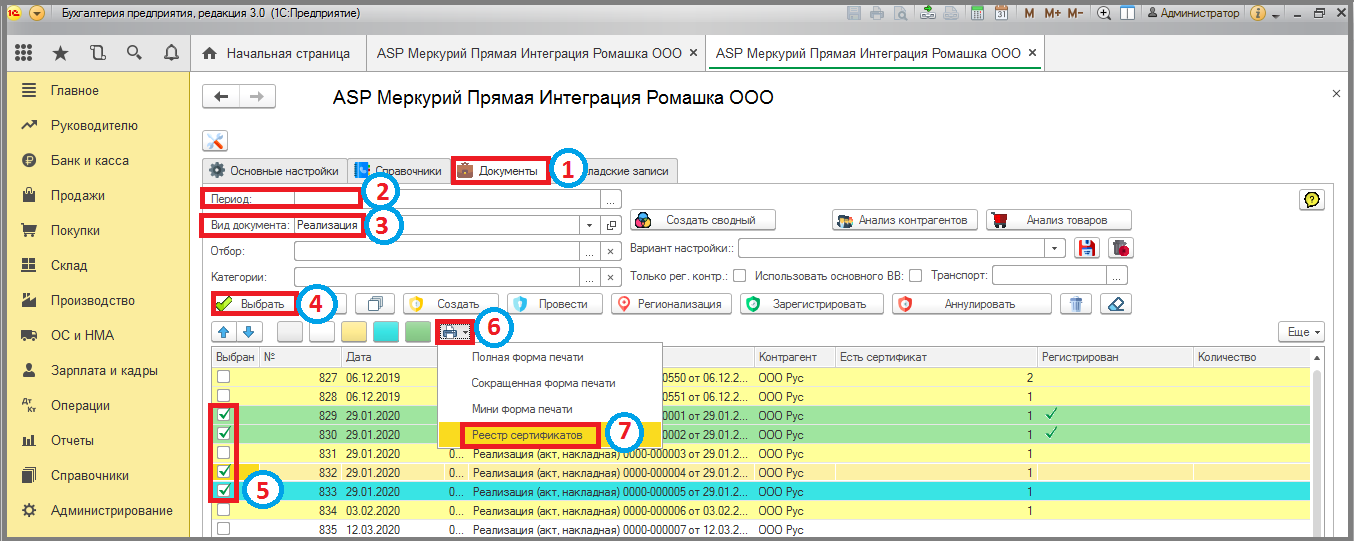Tick the checkbox for row 831

pos(224,452)
